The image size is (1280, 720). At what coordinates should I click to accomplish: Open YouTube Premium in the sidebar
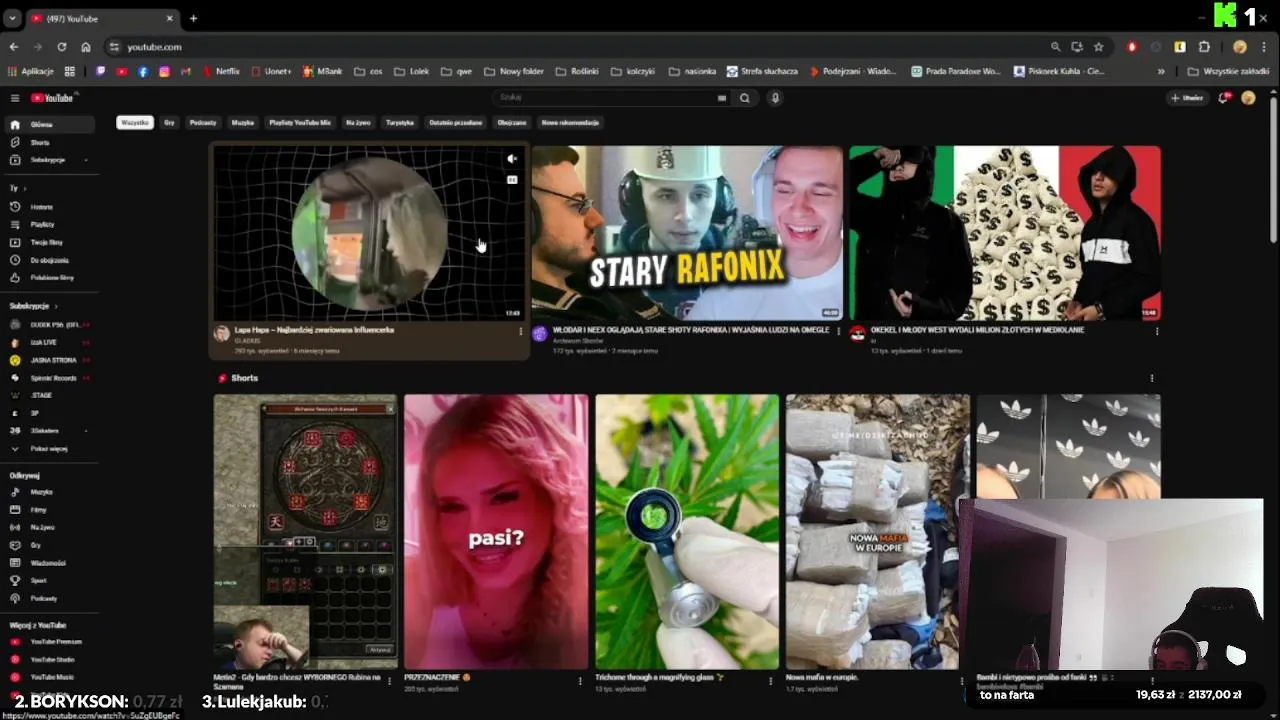[50, 642]
